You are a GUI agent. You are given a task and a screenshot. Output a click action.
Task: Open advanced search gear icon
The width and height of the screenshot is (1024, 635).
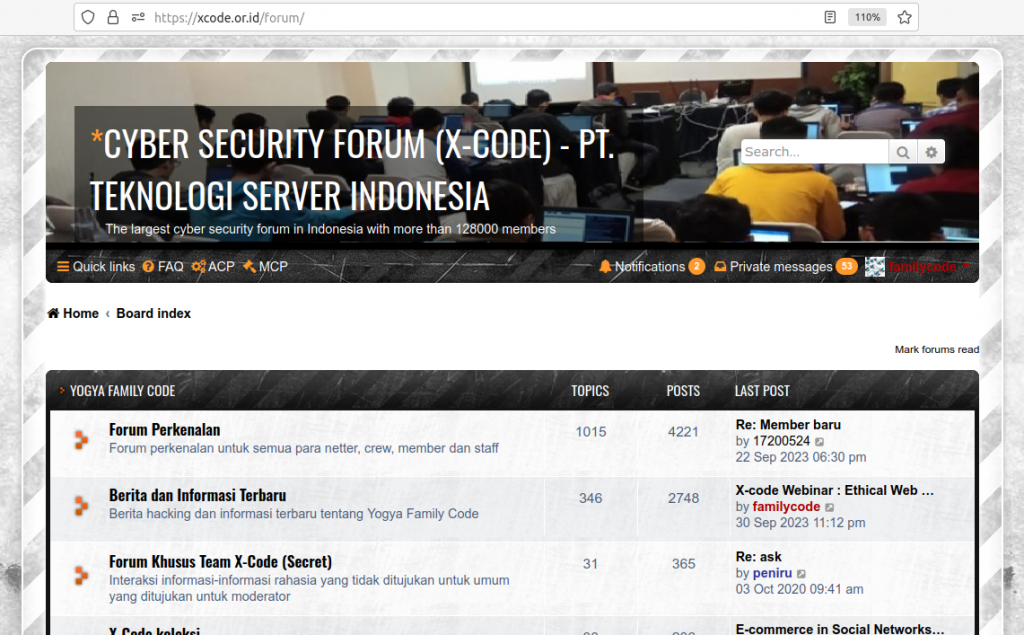[x=931, y=152]
